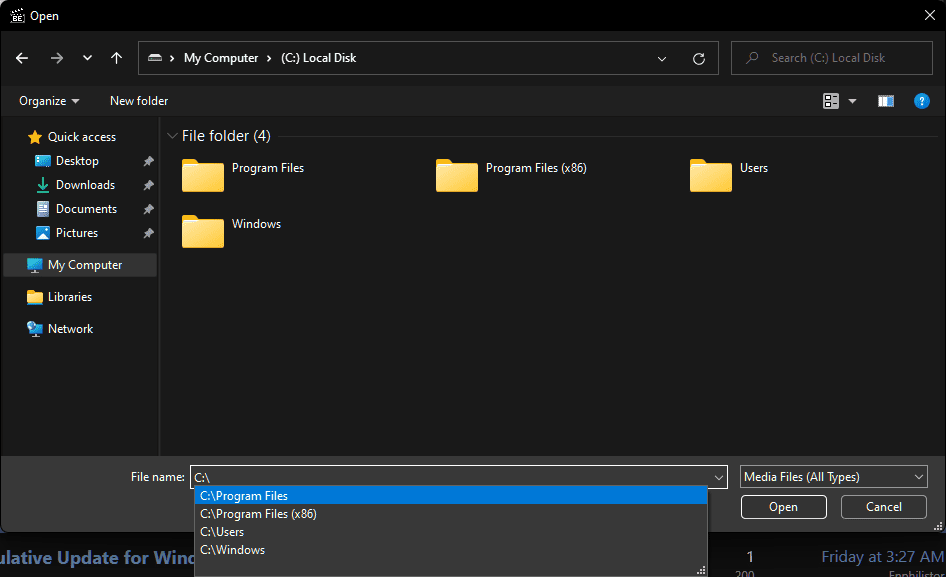Expand address bar history dropdown
Image resolution: width=946 pixels, height=577 pixels.
662,59
